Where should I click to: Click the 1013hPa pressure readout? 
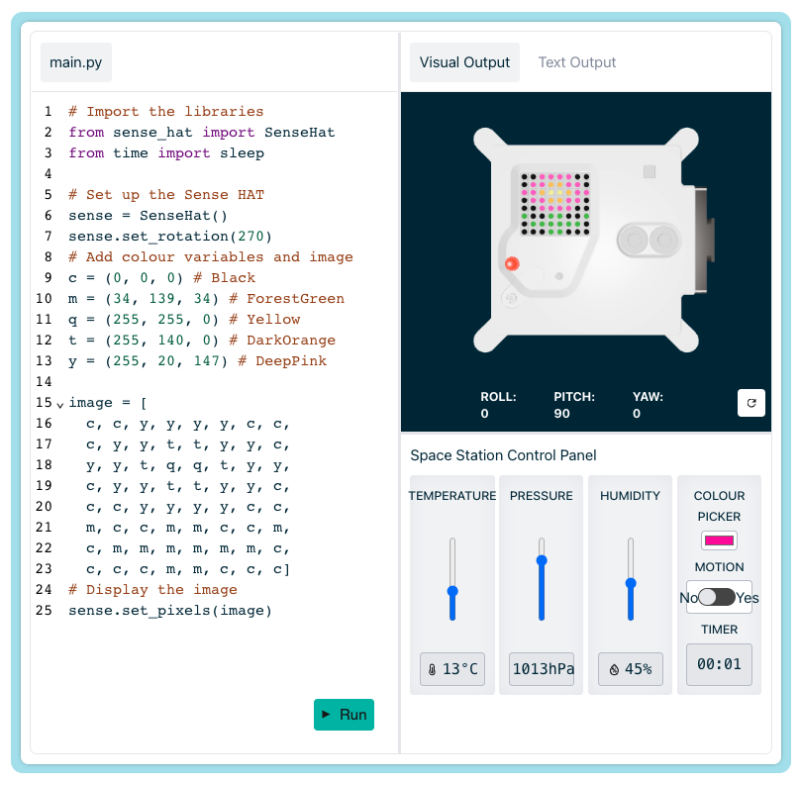tap(541, 668)
